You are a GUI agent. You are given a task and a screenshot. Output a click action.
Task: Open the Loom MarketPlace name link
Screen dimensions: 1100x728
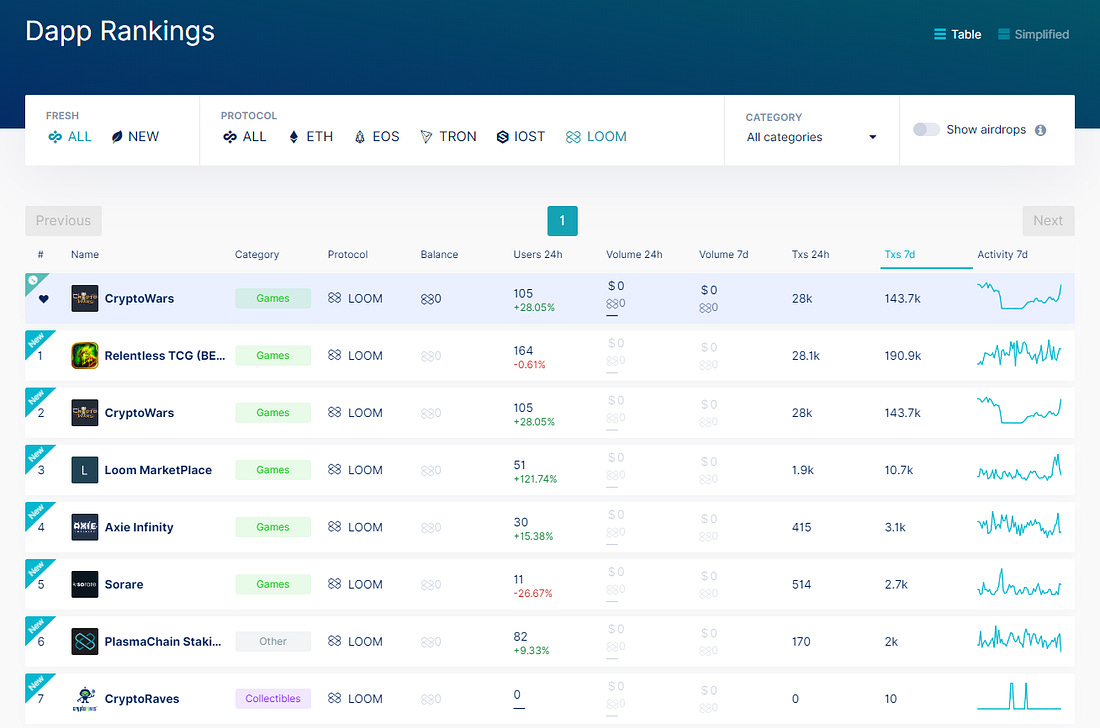[x=158, y=470]
